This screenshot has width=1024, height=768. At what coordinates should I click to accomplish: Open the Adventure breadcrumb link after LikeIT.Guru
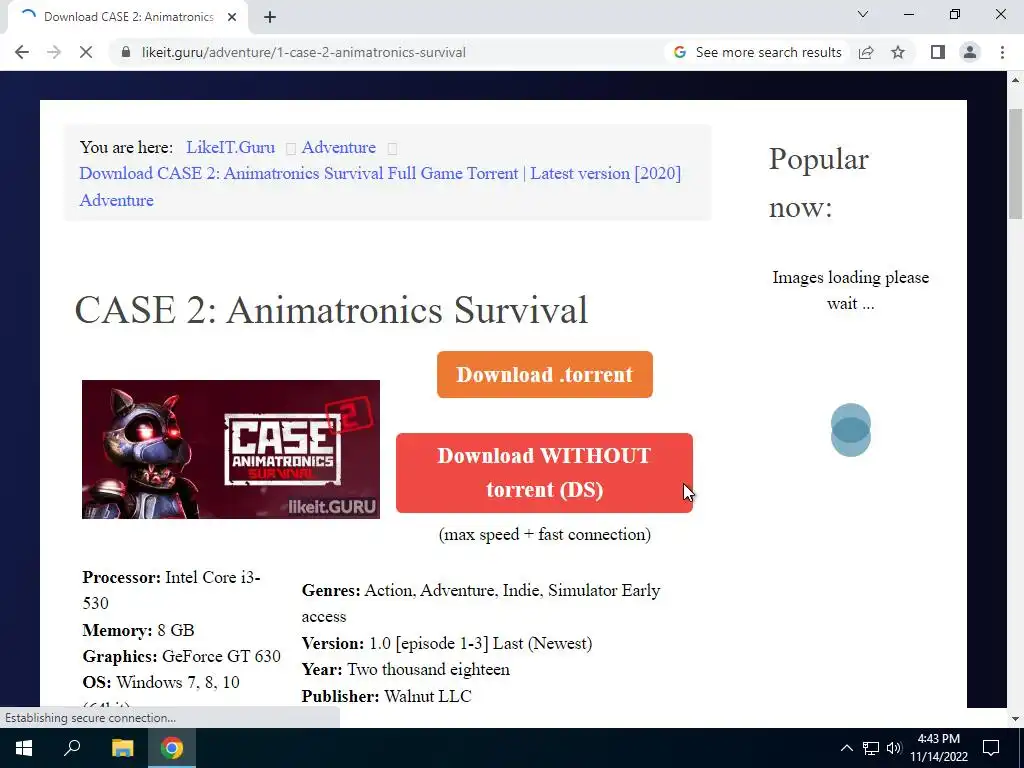[338, 147]
